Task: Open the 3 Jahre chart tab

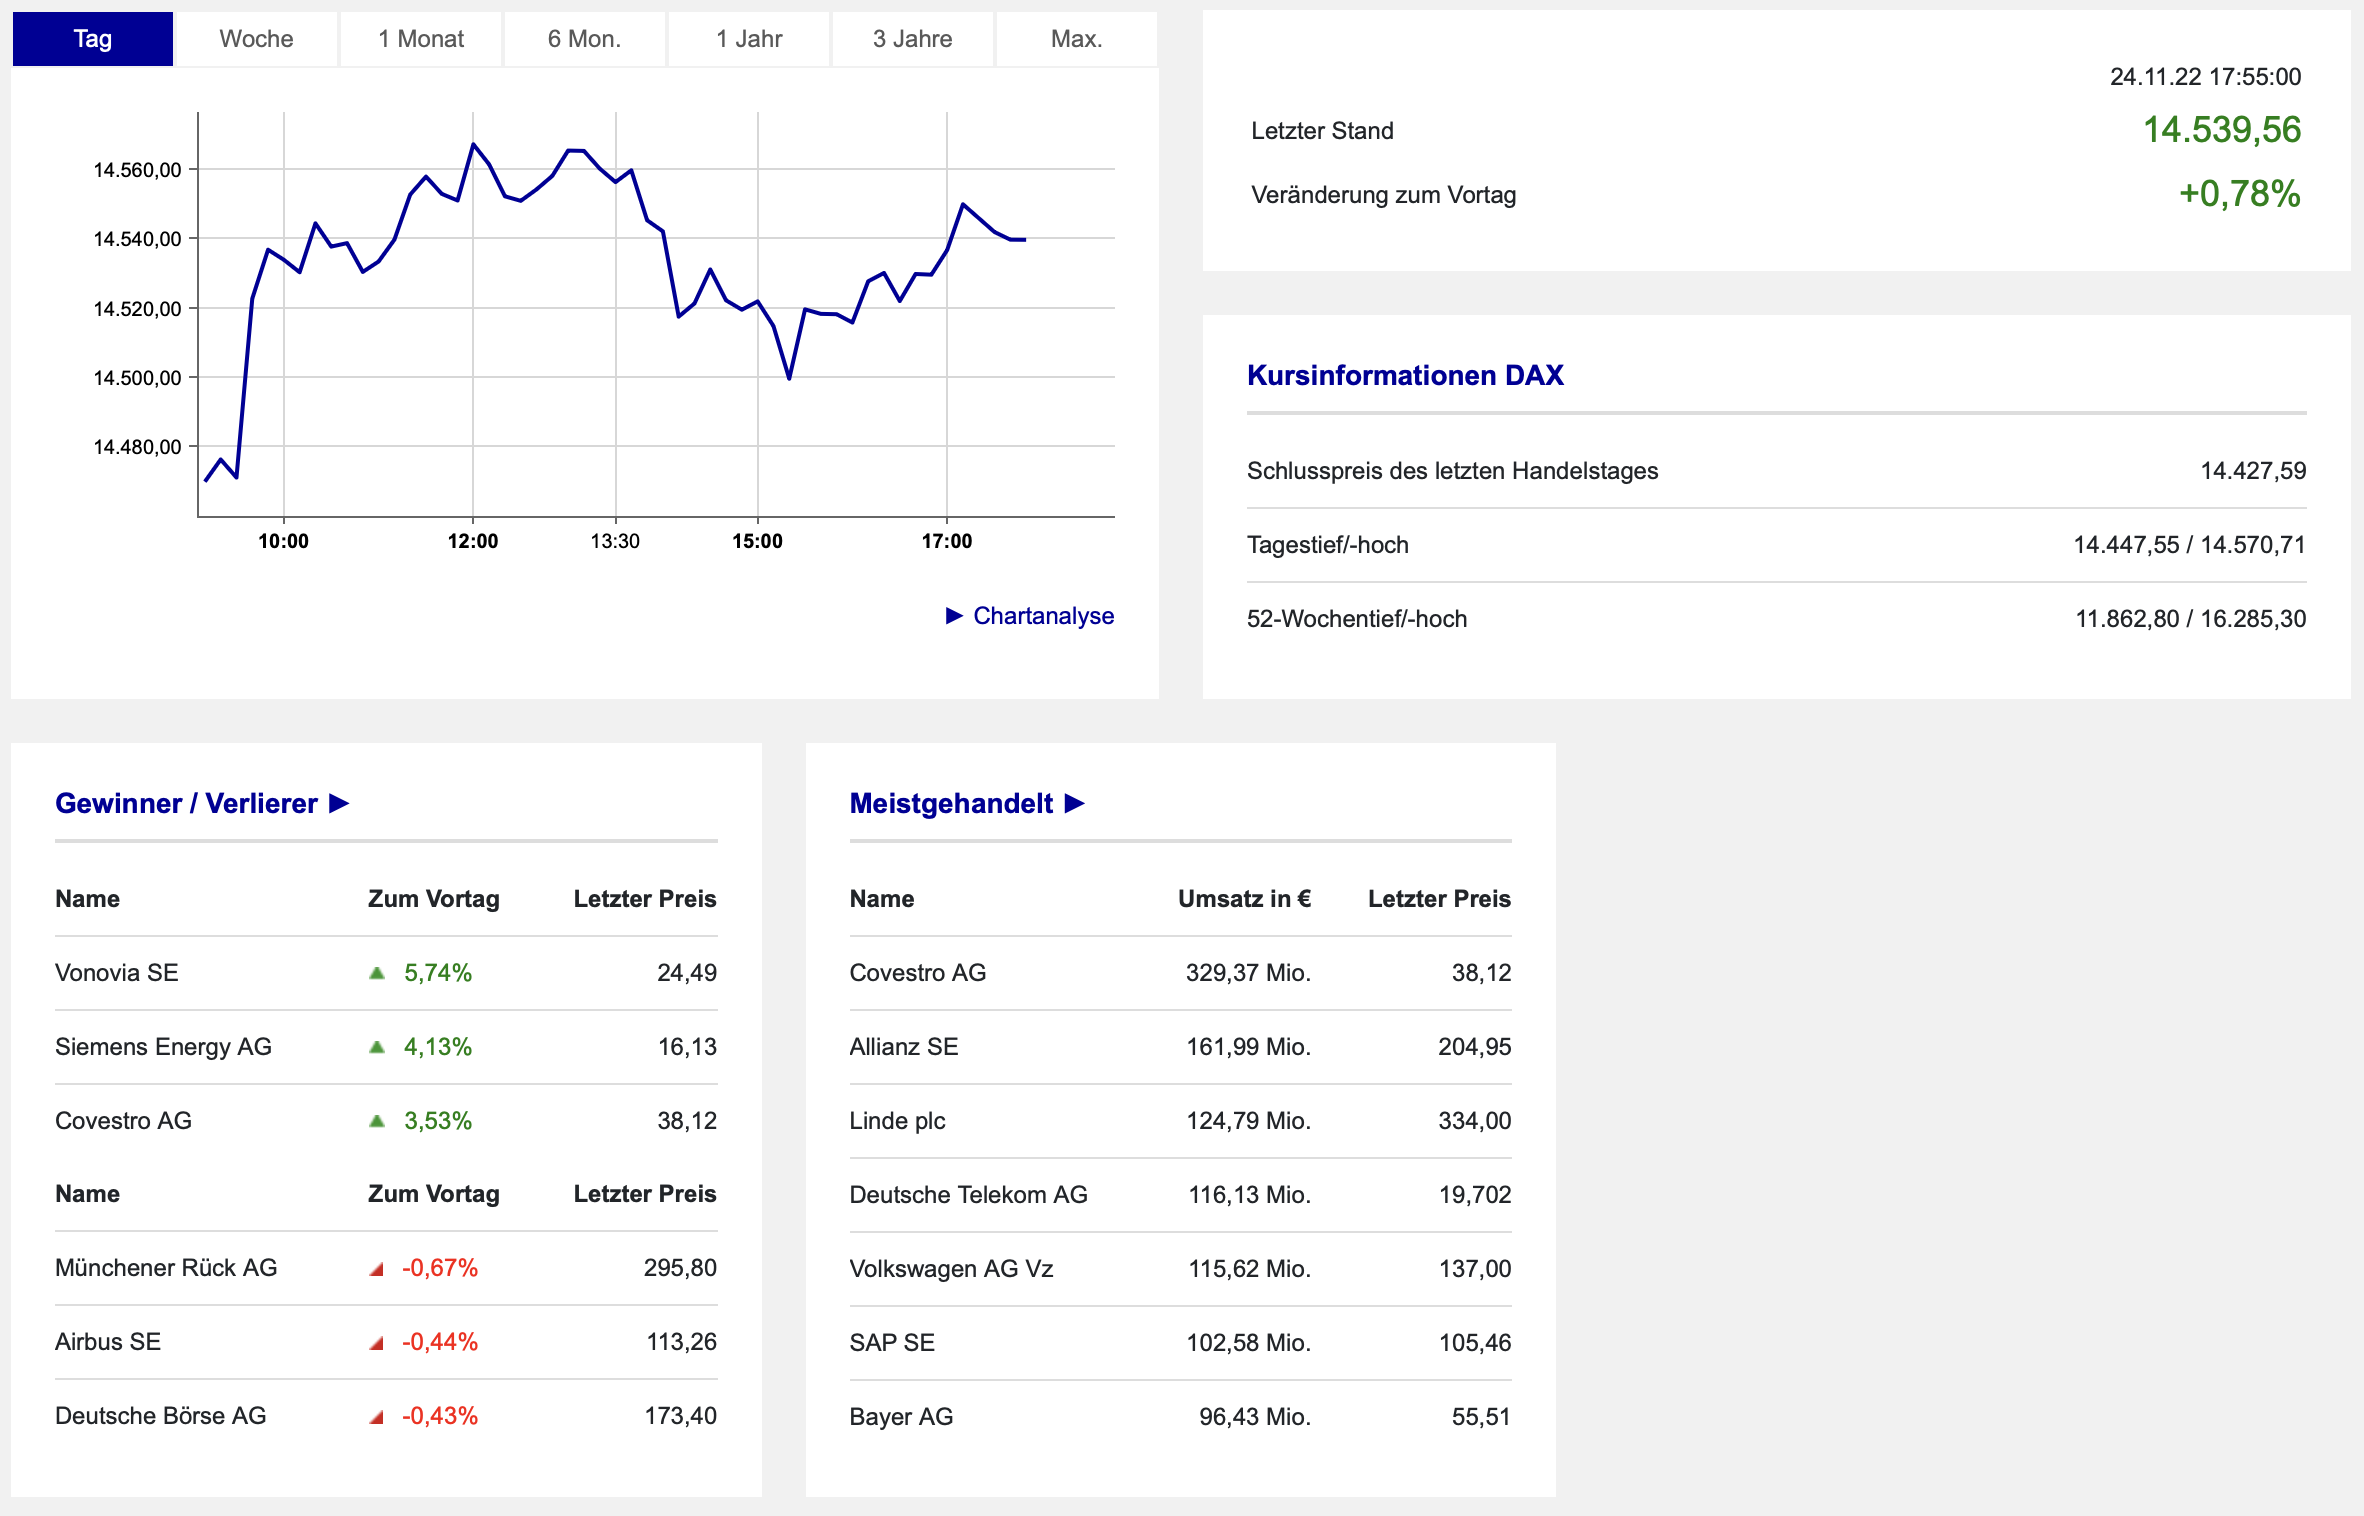Action: point(912,39)
